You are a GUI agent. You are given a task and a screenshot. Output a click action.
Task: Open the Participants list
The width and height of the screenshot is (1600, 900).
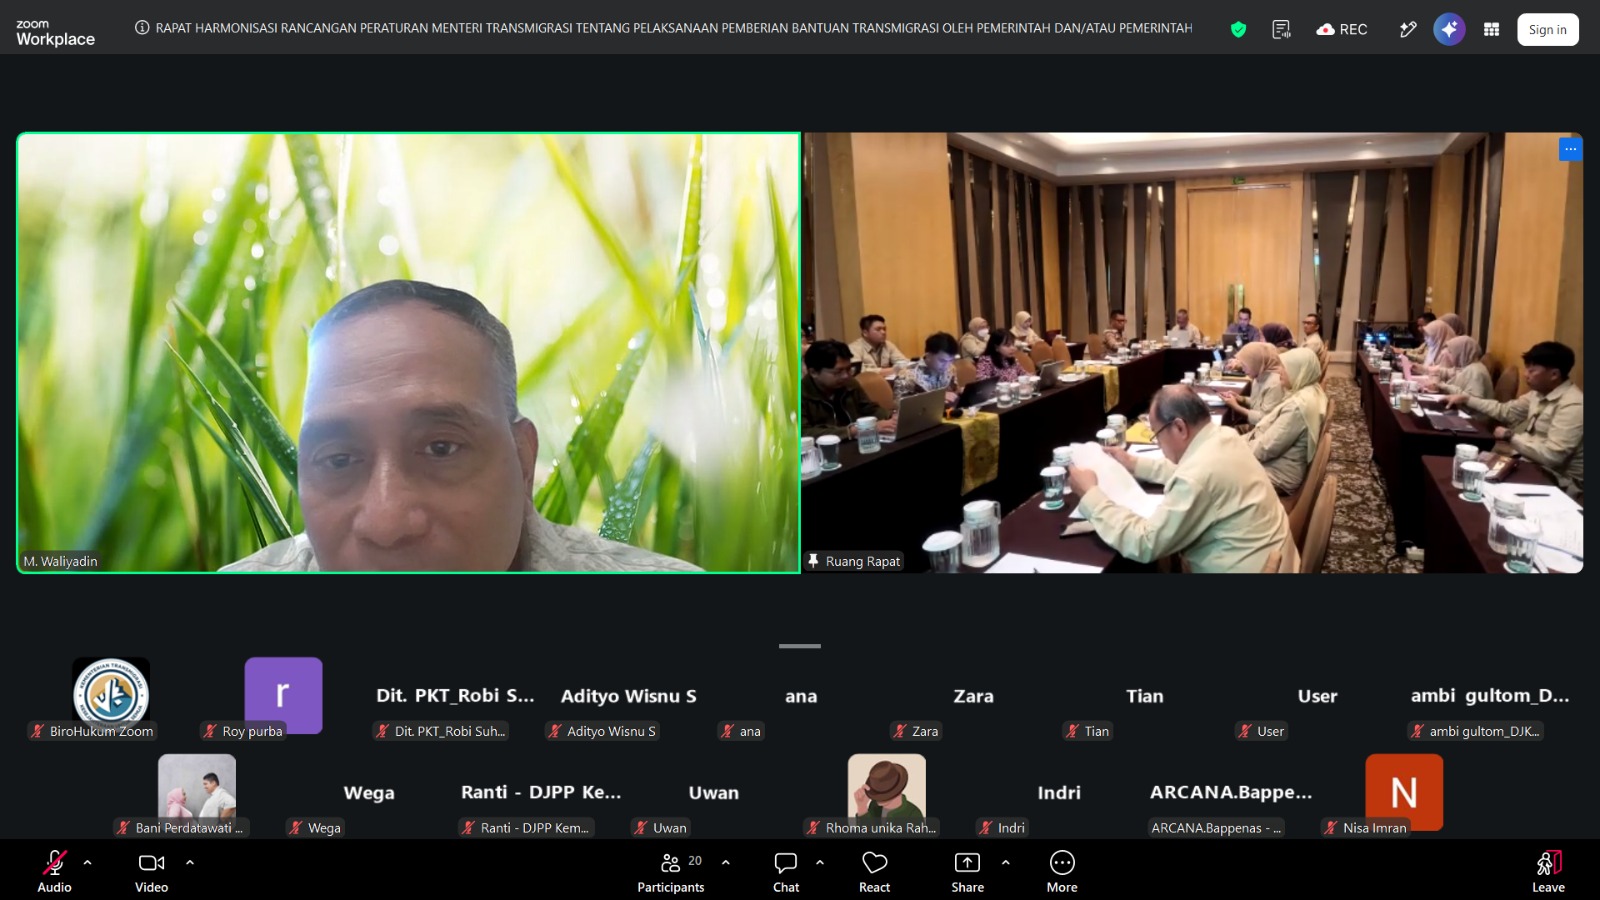(x=671, y=872)
